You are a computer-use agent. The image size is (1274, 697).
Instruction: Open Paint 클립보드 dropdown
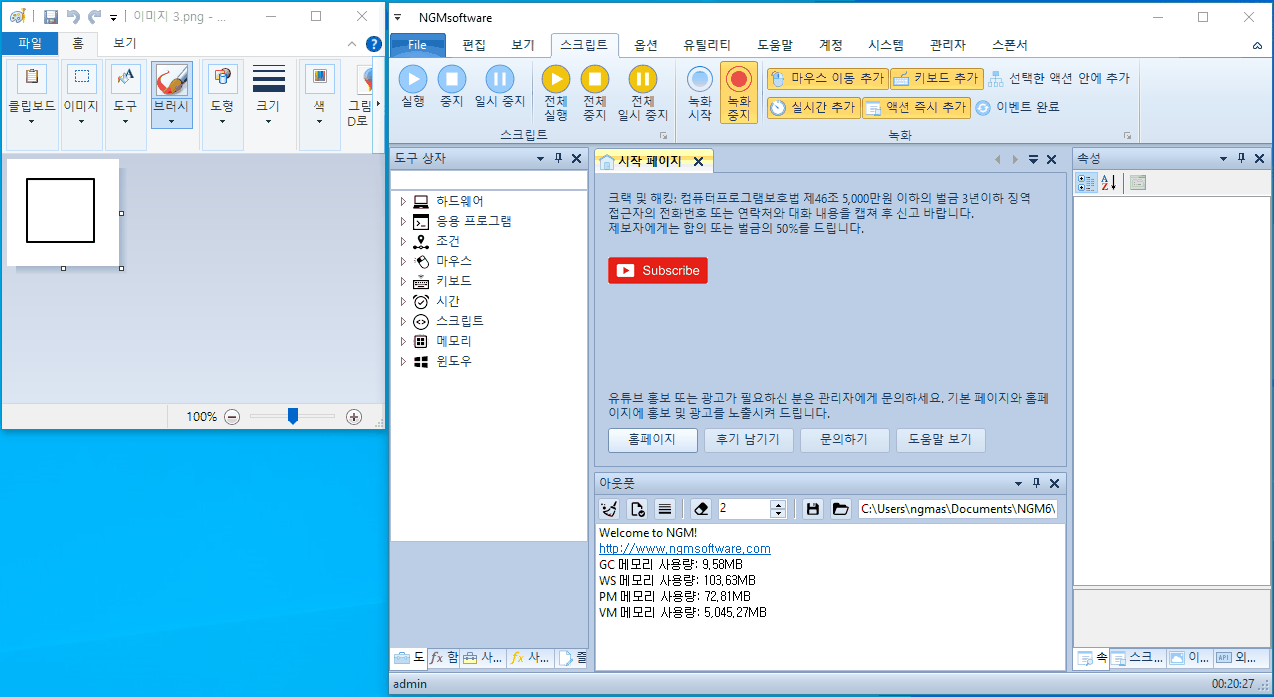(x=32, y=105)
